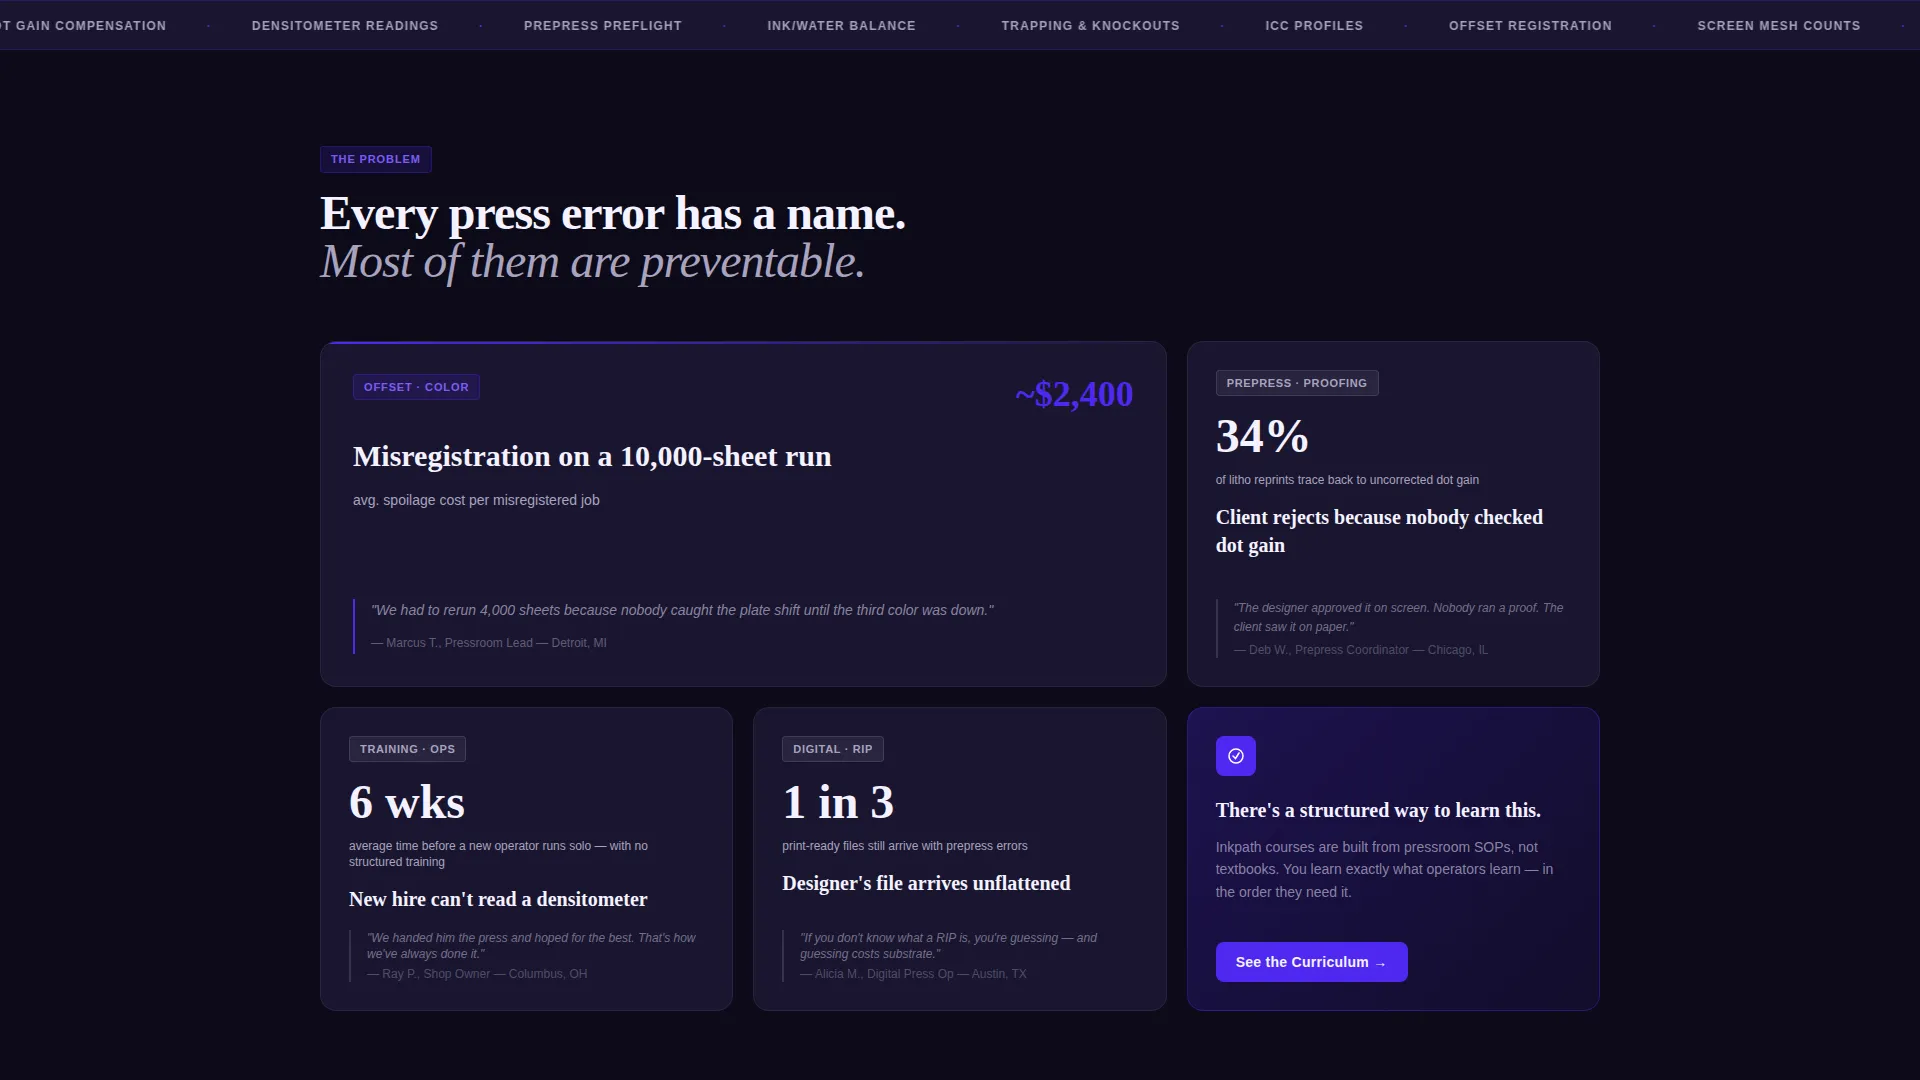Image resolution: width=1920 pixels, height=1080 pixels.
Task: Click 'Every press error has a name.' headline
Action: (613, 214)
